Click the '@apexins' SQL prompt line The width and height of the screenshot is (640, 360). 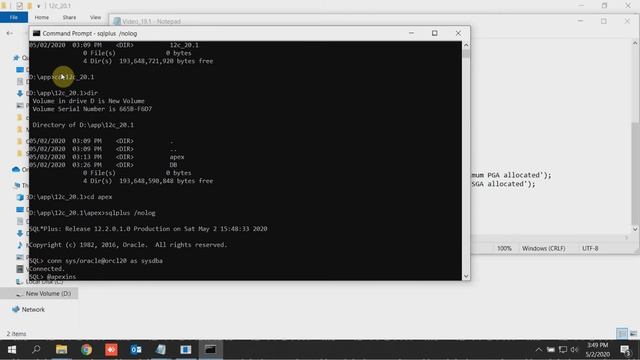coord(53,276)
